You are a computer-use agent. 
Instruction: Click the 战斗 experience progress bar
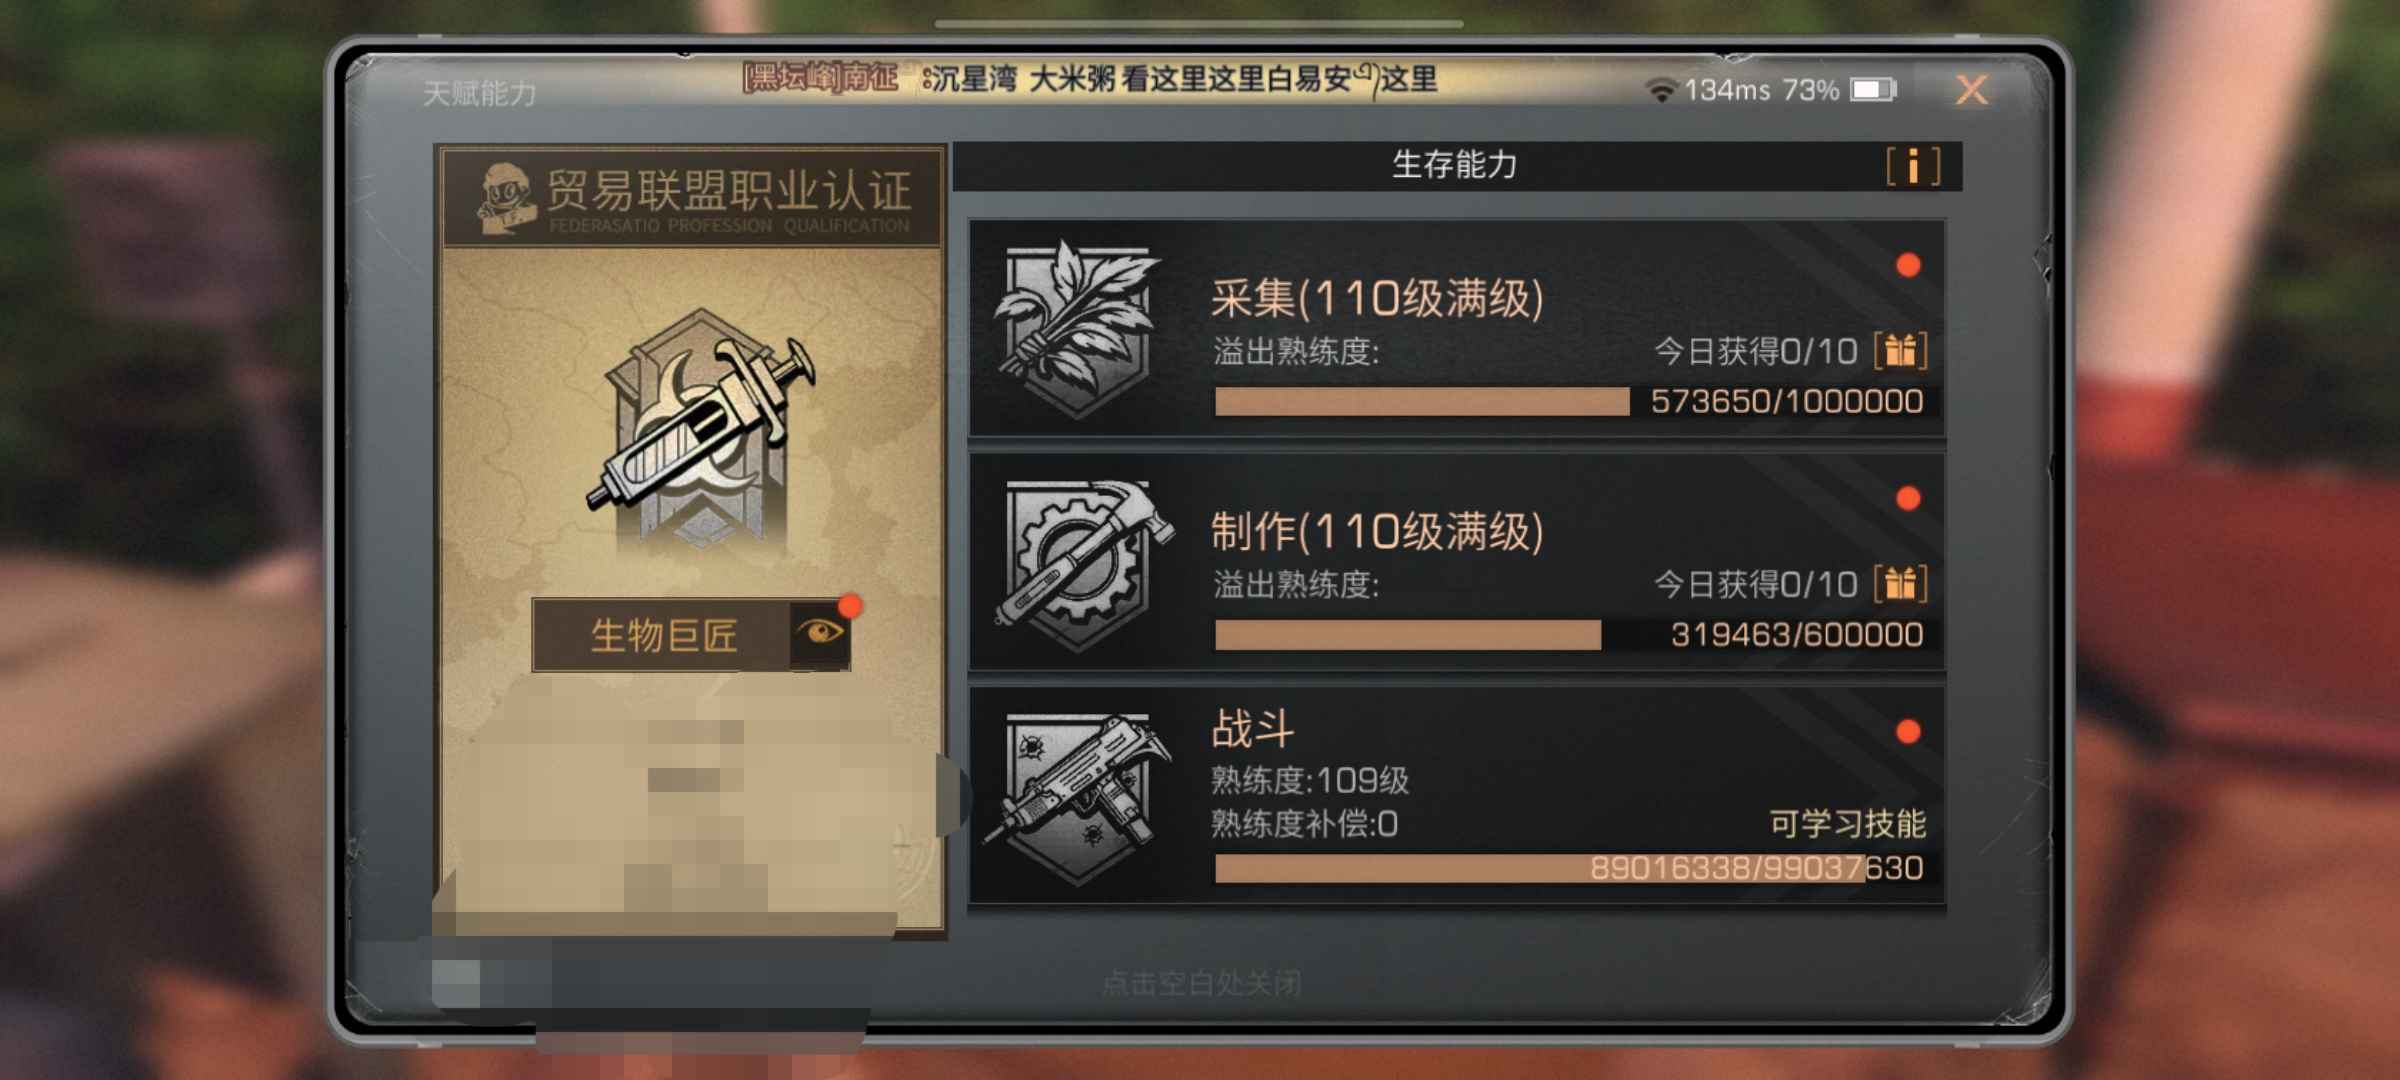click(x=1569, y=868)
